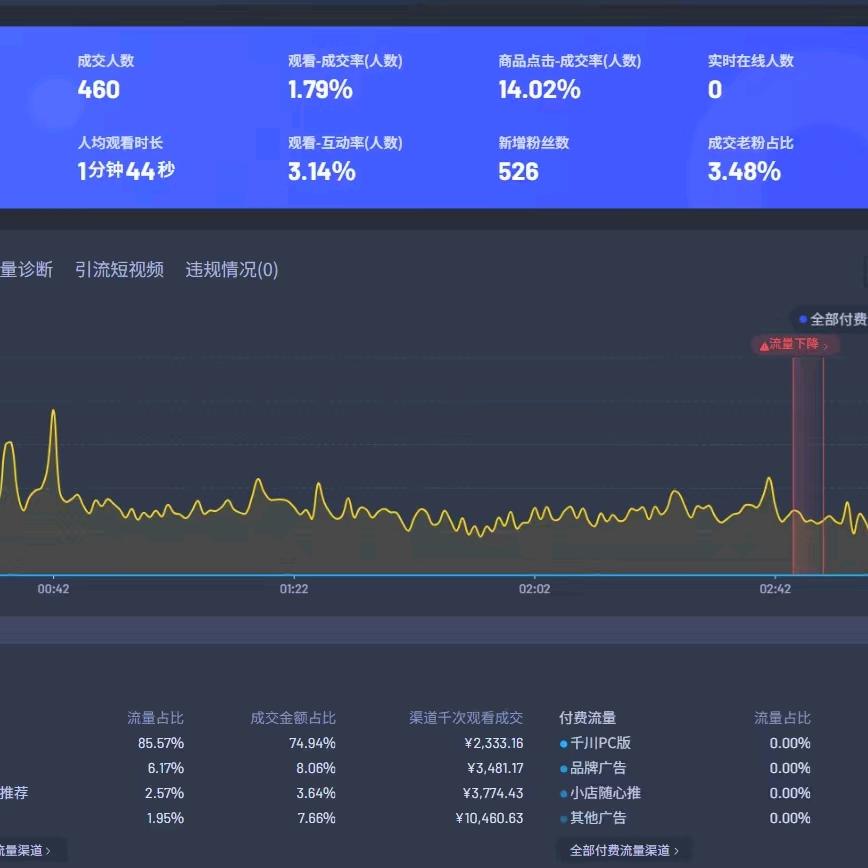The height and width of the screenshot is (868, 868).
Task: Click the chart range scrollbar below the timeline
Action: click(434, 630)
